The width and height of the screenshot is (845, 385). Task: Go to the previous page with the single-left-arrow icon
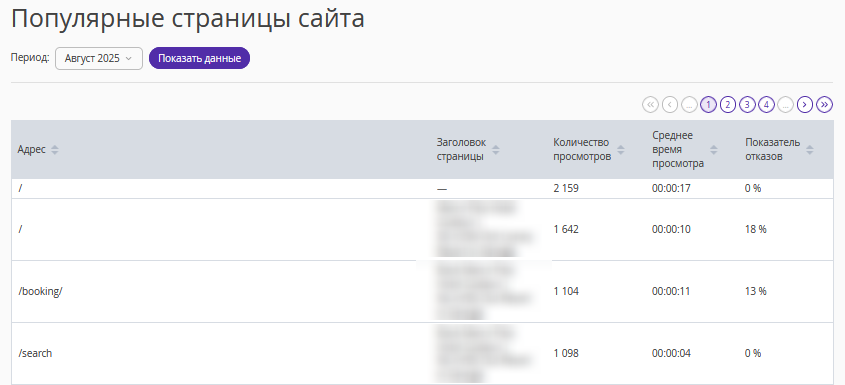[x=670, y=105]
